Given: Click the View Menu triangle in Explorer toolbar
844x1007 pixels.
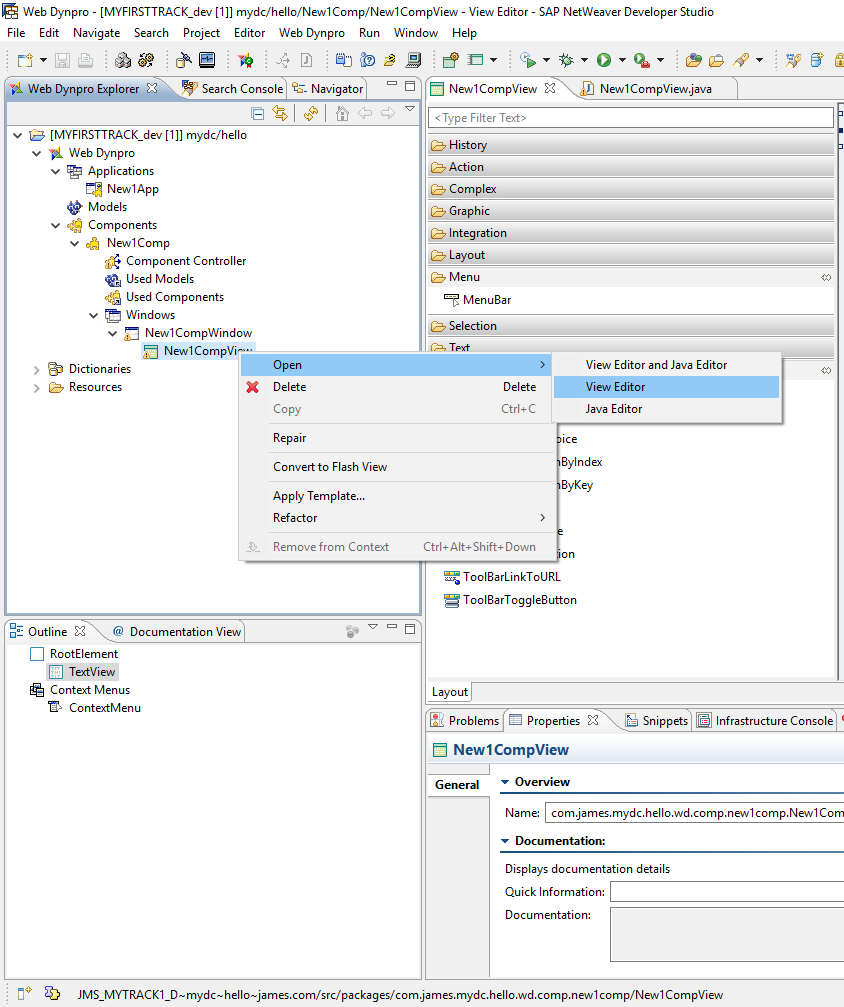Looking at the screenshot, I should (410, 109).
